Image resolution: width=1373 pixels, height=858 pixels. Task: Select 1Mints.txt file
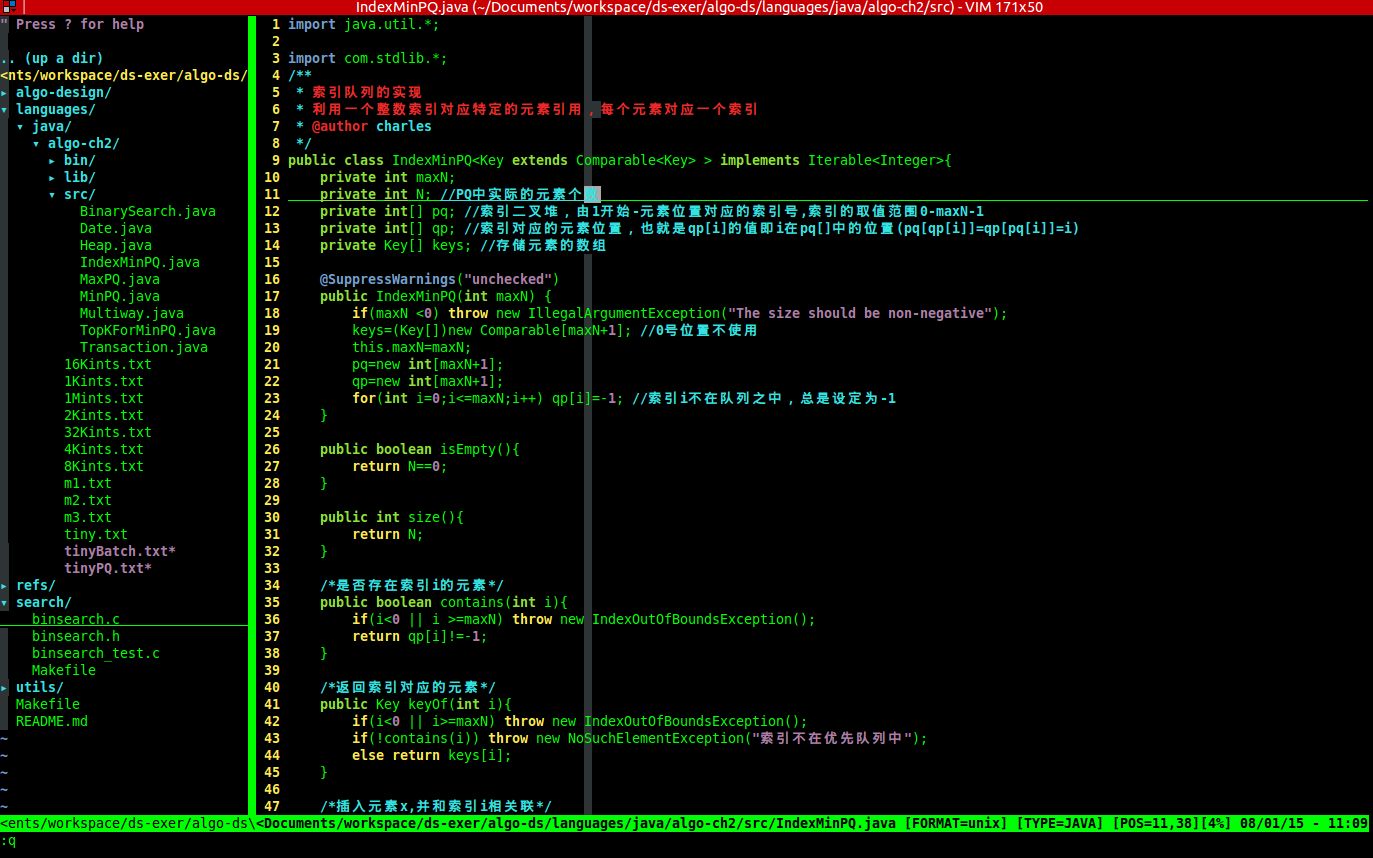(103, 399)
